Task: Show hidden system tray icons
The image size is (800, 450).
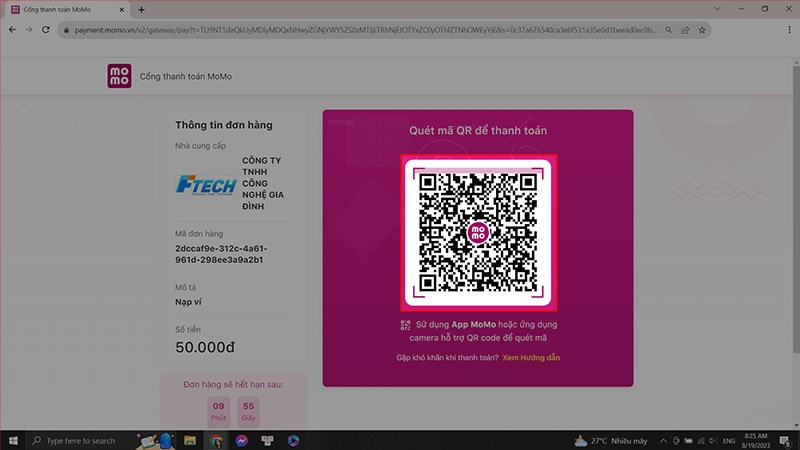Action: [663, 441]
